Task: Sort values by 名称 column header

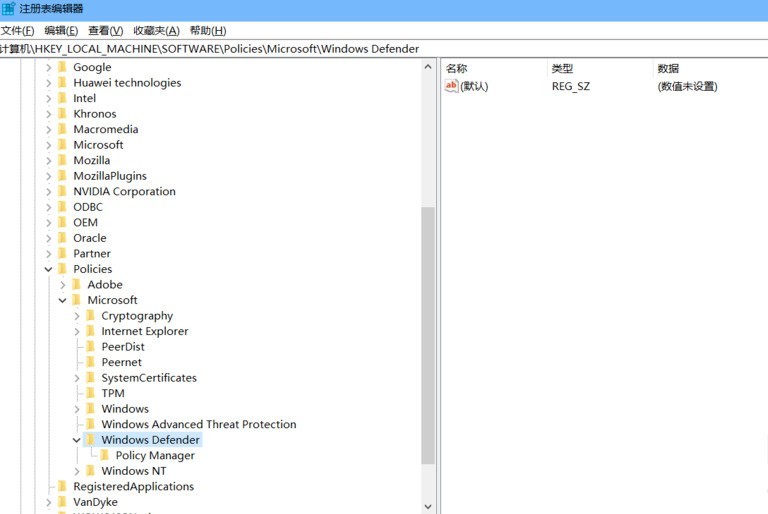Action: [457, 68]
